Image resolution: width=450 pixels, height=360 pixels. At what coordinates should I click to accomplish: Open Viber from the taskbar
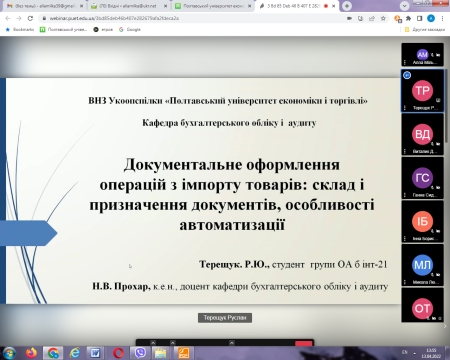tap(140, 352)
